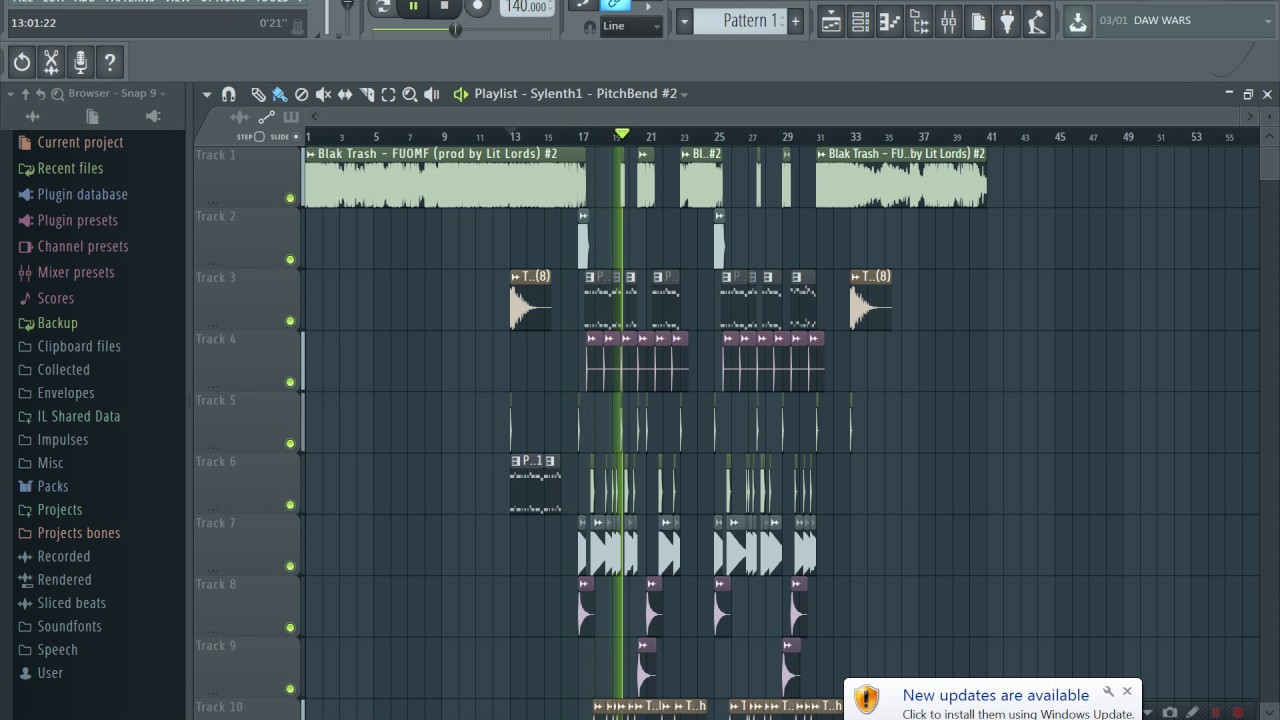This screenshot has height=720, width=1280.
Task: Select the Playback speaker tool
Action: [432, 94]
